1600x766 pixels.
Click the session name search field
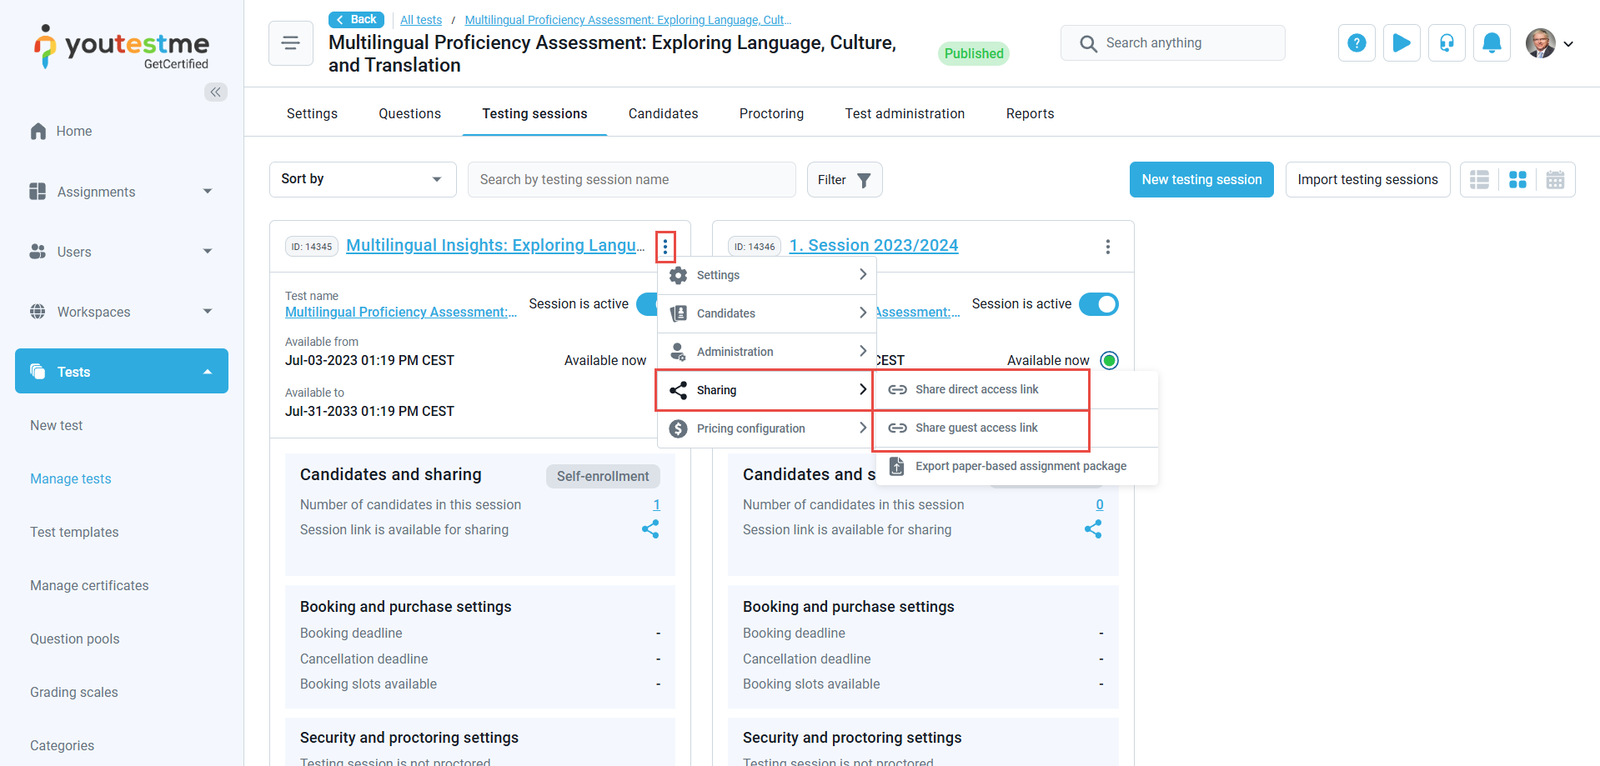(x=631, y=180)
